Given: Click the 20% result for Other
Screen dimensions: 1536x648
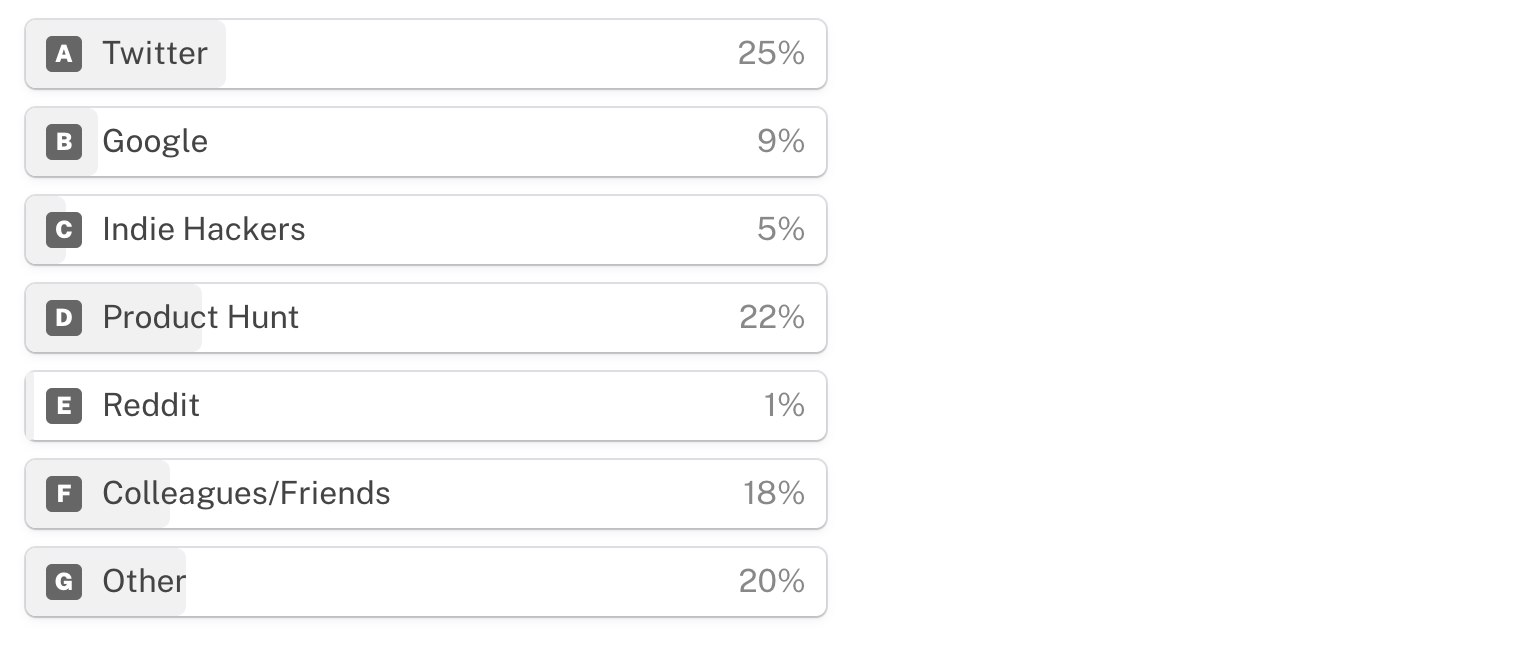Looking at the screenshot, I should [x=772, y=581].
